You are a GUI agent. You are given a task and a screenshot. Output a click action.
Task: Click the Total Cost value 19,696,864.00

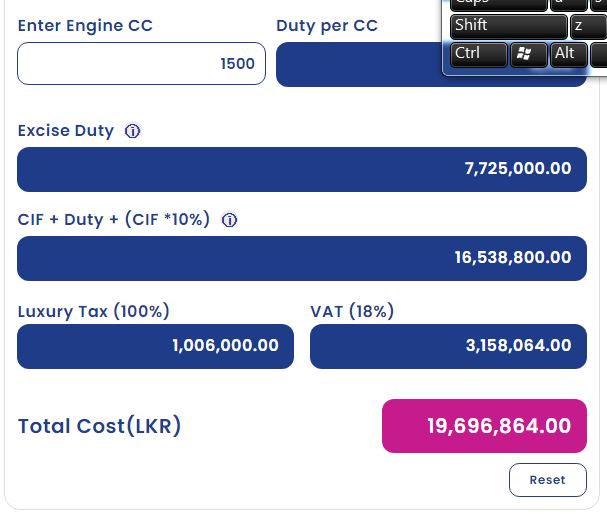[484, 426]
